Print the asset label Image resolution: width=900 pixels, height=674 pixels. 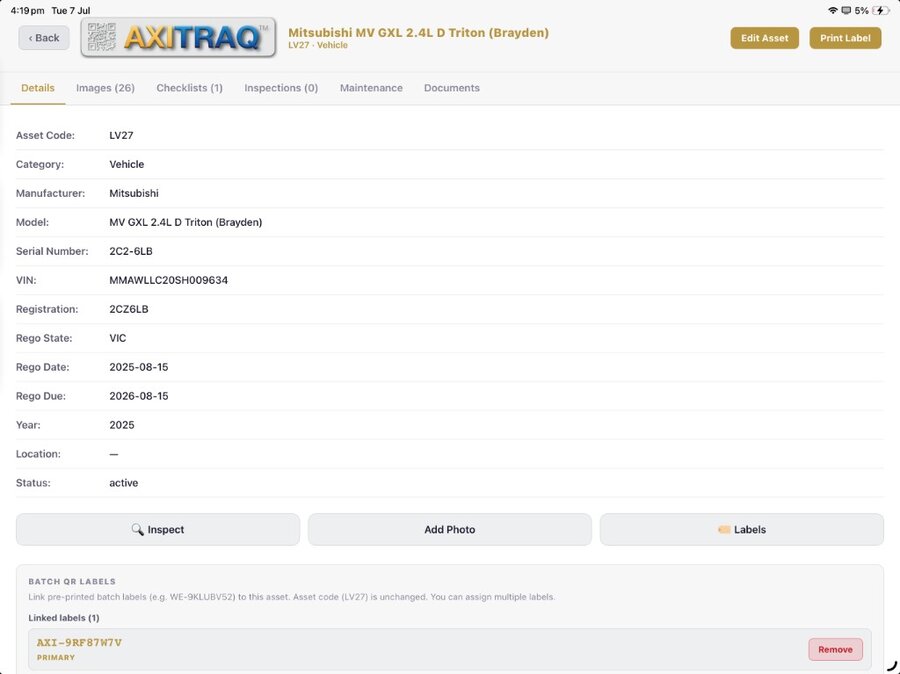click(845, 38)
